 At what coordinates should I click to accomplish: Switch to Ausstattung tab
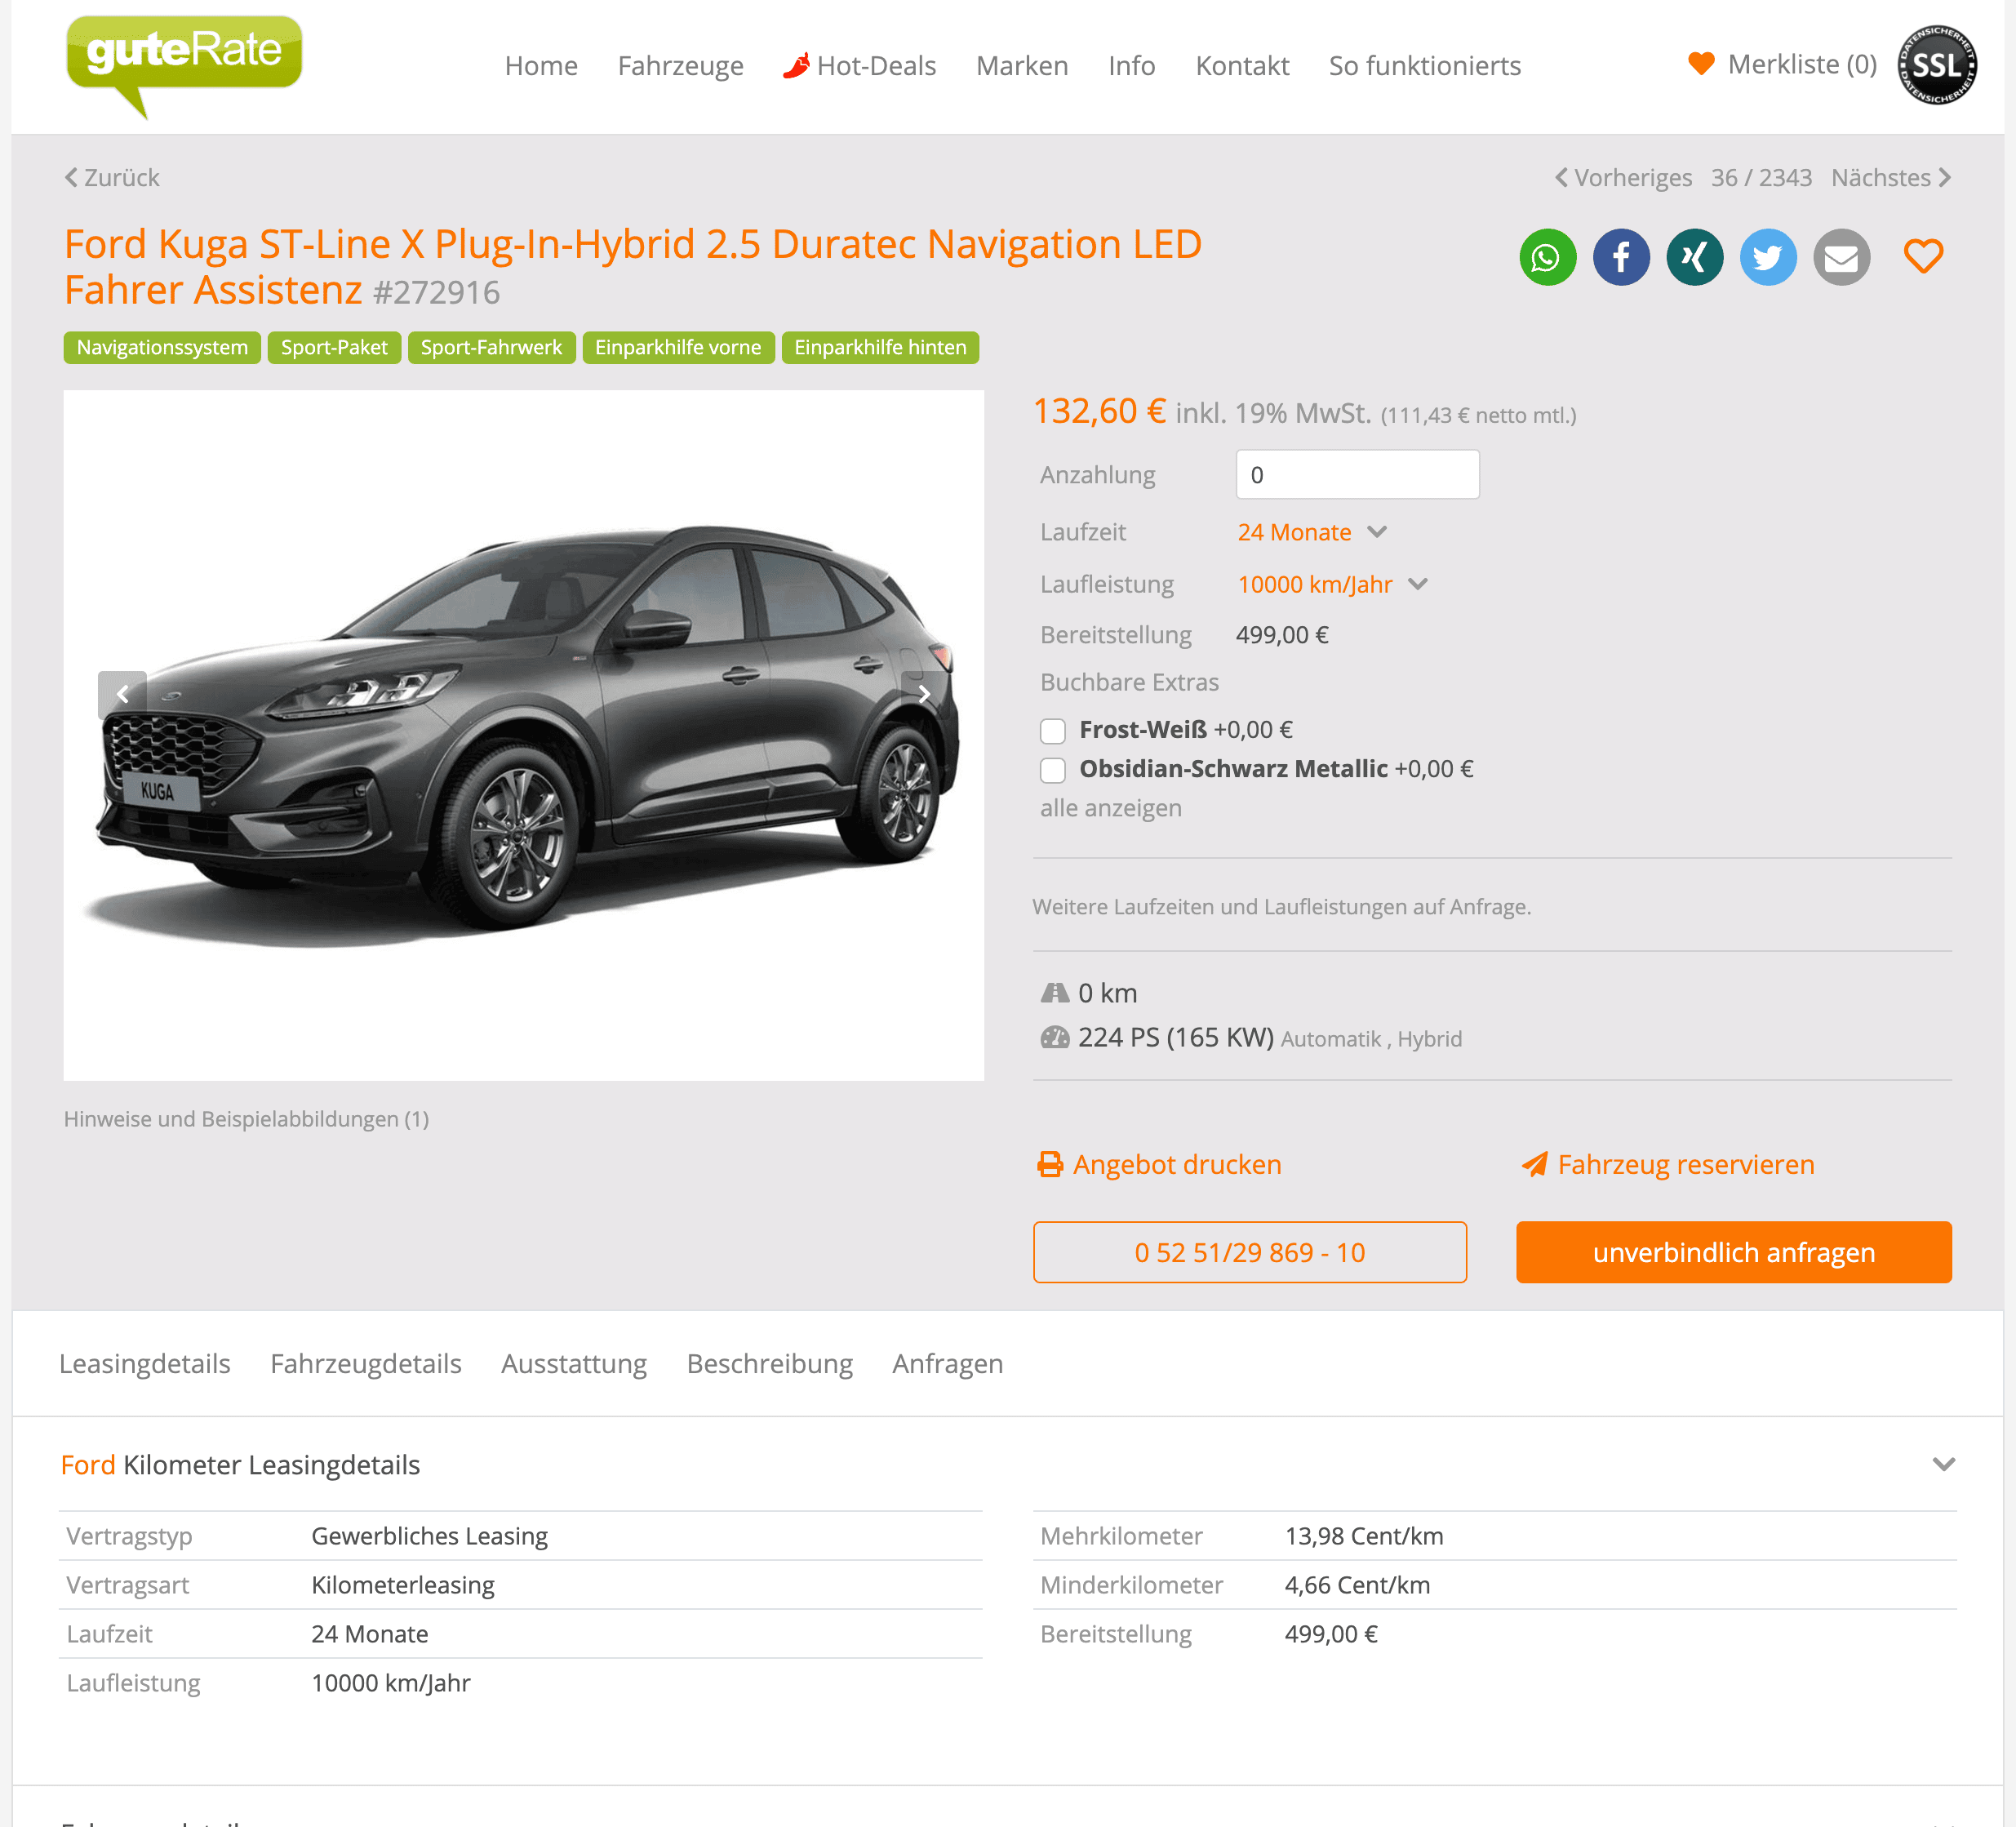pos(574,1363)
